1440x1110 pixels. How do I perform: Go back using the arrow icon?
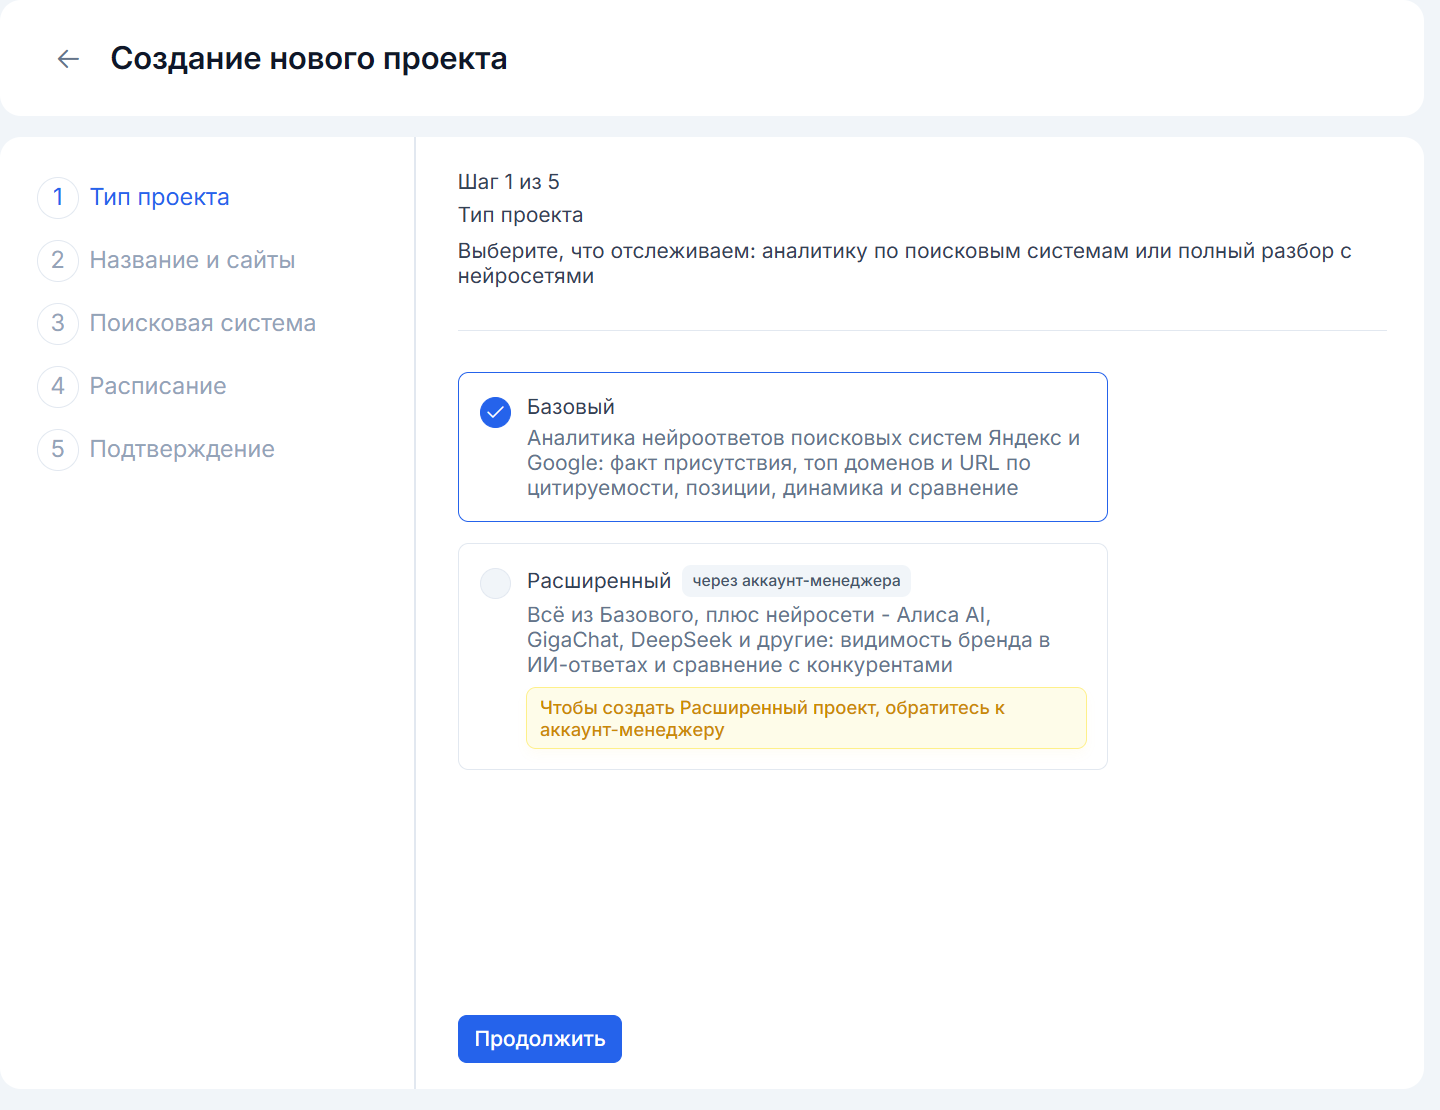(x=68, y=59)
